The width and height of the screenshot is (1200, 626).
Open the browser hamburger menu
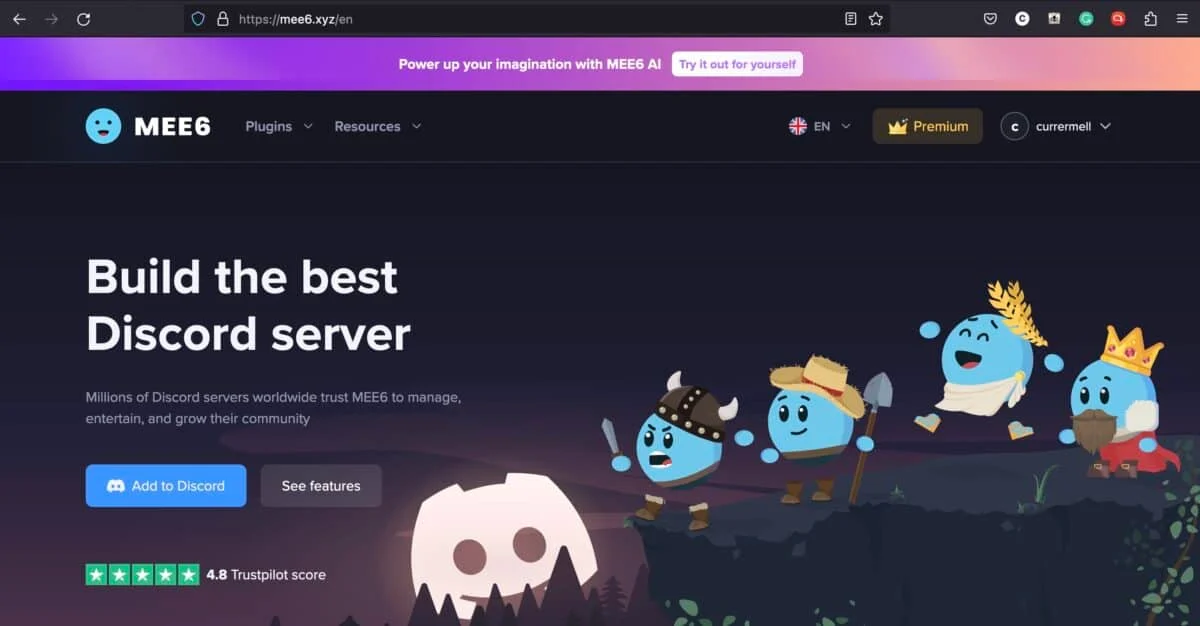click(1182, 18)
